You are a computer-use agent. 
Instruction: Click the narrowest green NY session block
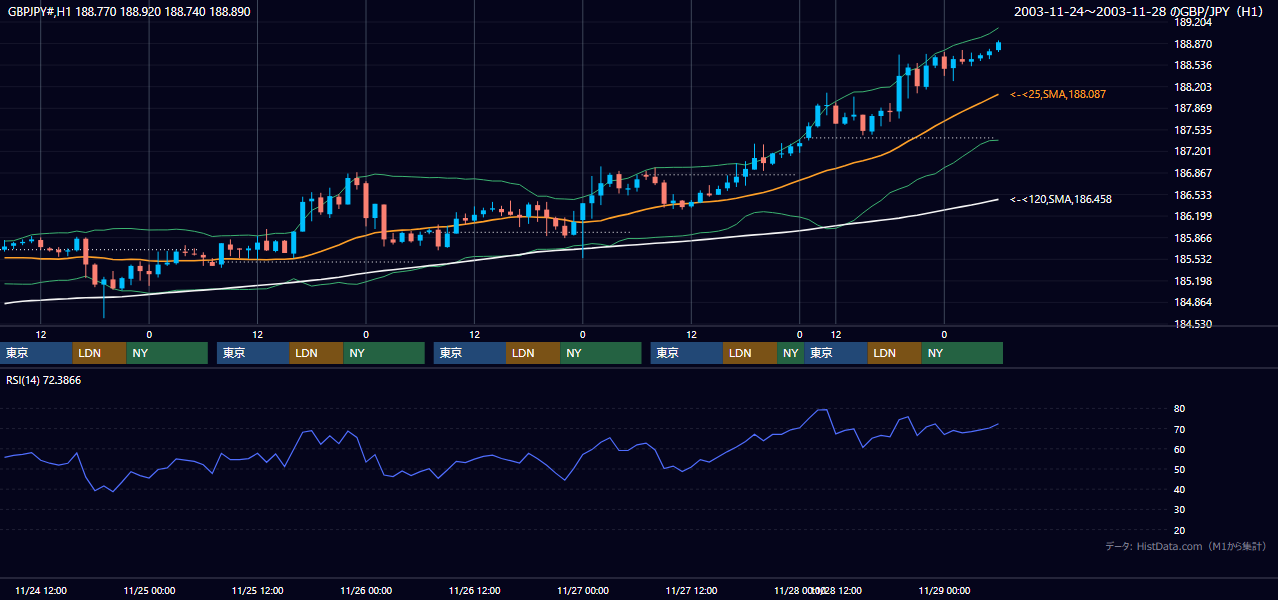pyautogui.click(x=790, y=353)
